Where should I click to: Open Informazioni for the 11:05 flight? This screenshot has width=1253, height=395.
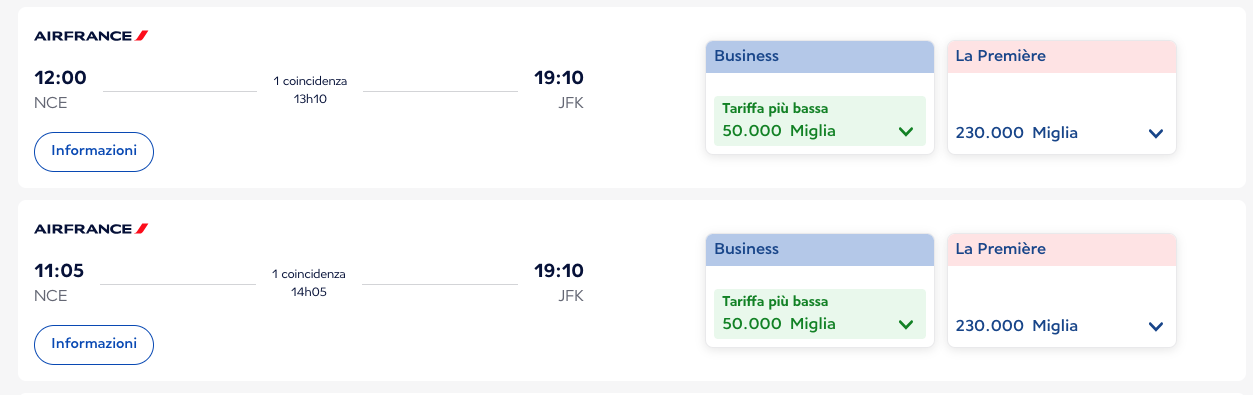point(94,344)
